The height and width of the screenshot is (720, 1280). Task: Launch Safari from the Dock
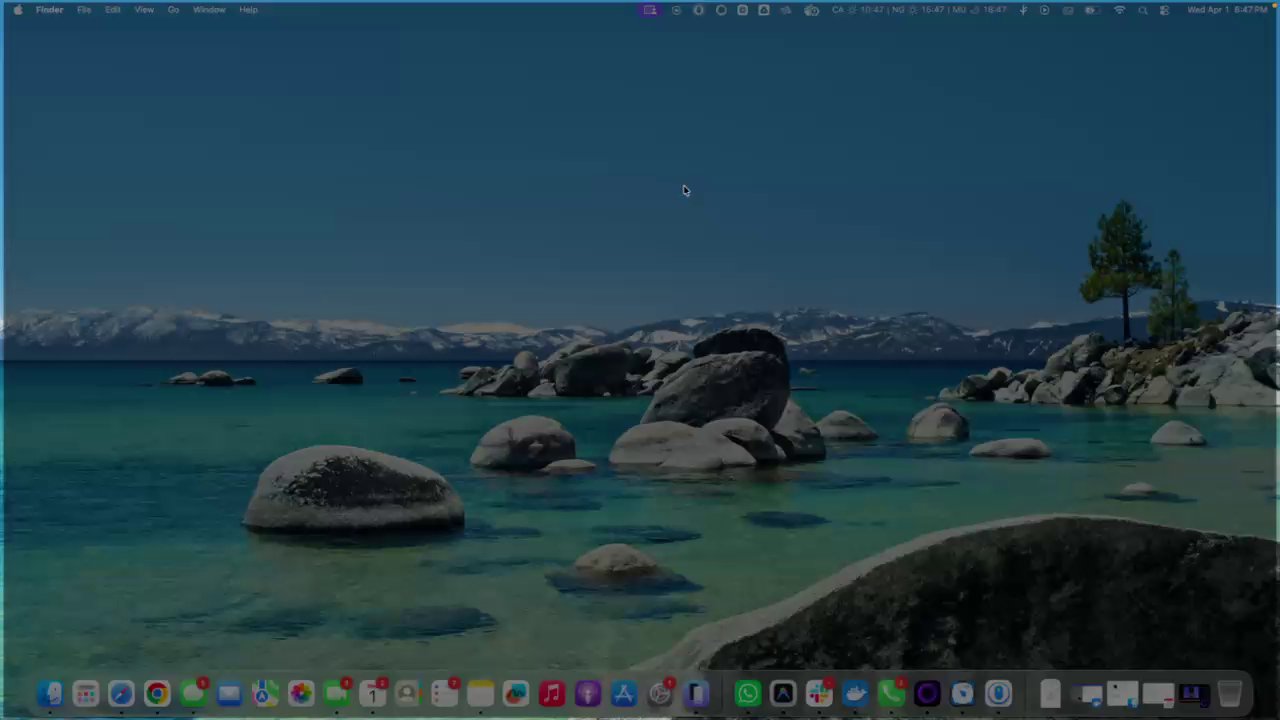click(121, 694)
